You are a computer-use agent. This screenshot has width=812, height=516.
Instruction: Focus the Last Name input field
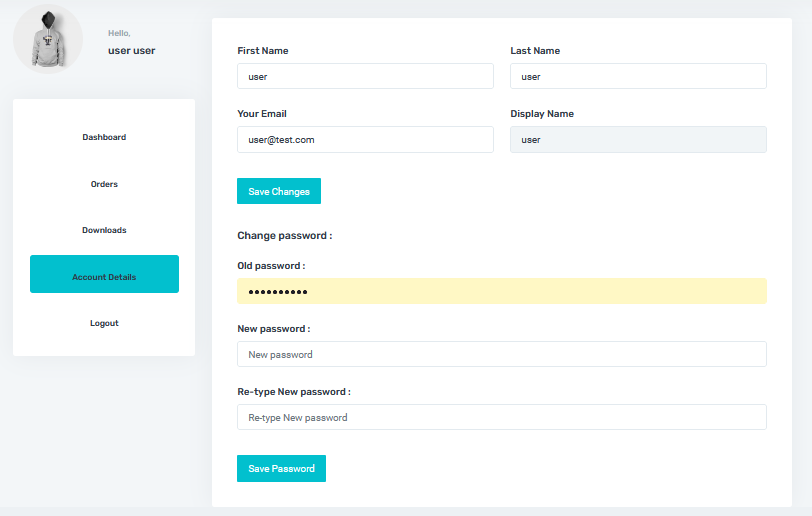(638, 76)
